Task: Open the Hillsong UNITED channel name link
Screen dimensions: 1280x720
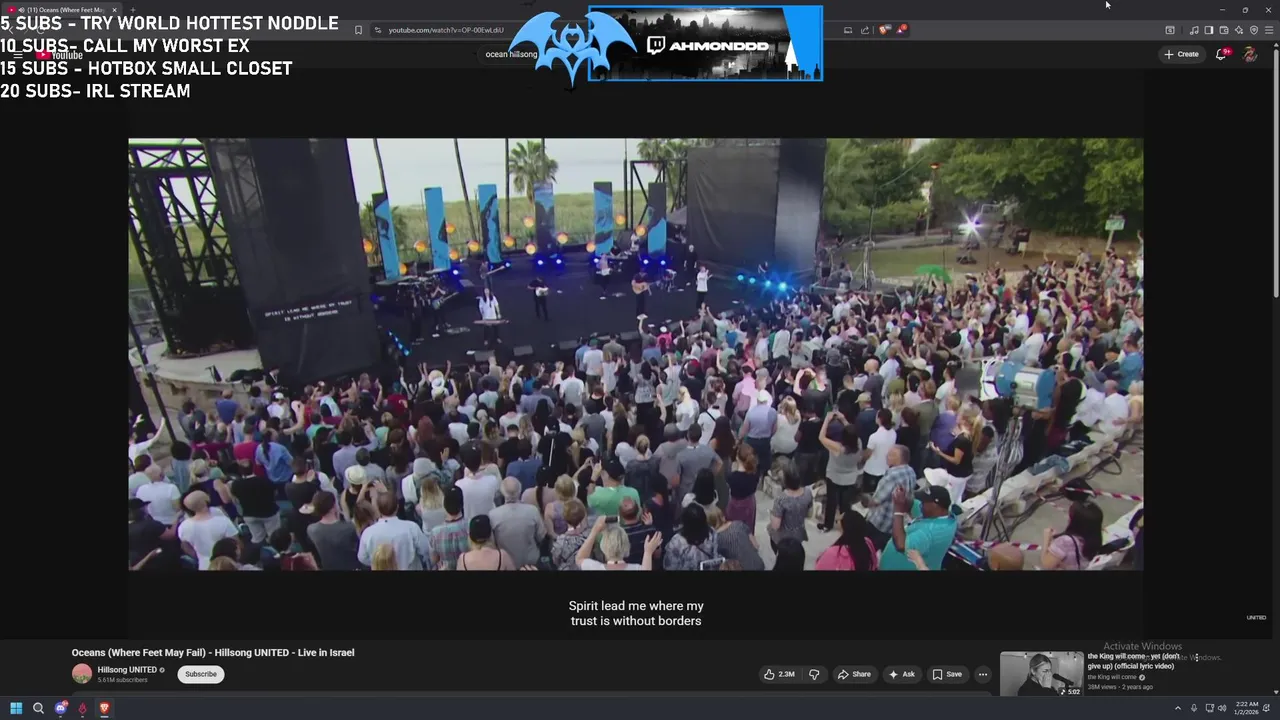Action: [127, 670]
